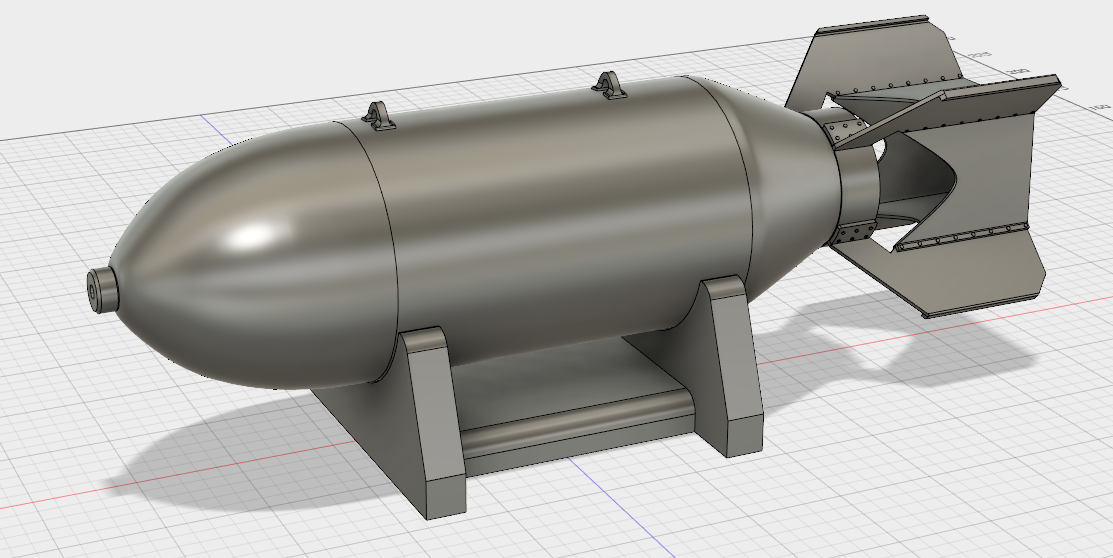
Task: Select the lifting lug nearest the tail
Action: (x=610, y=85)
